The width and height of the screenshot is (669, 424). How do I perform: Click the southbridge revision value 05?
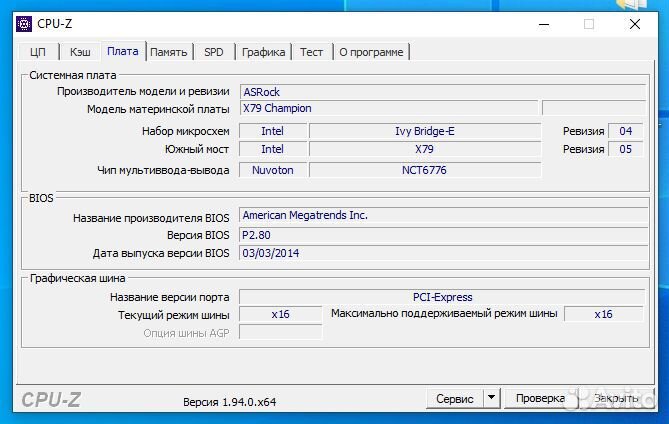(625, 149)
